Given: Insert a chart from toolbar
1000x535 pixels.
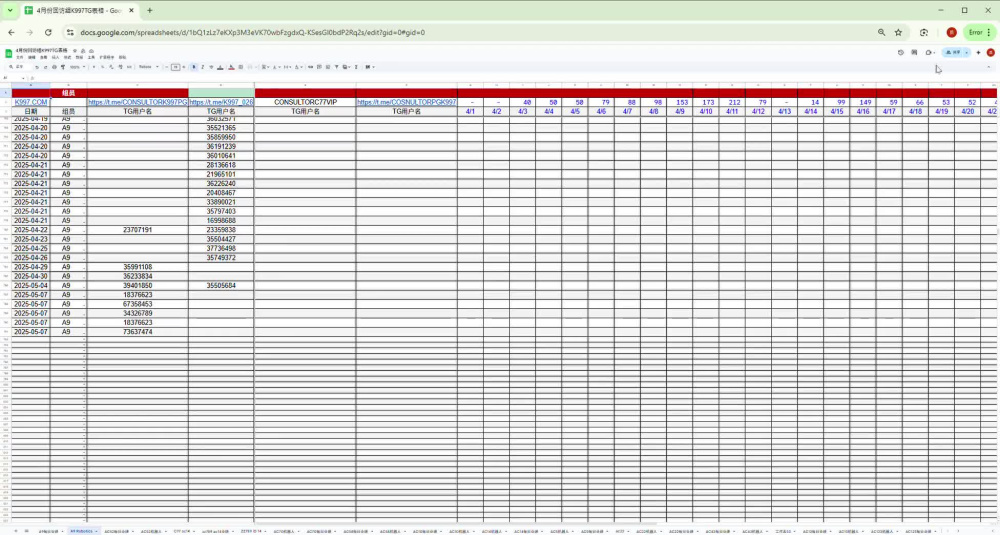Looking at the screenshot, I should click(328, 67).
